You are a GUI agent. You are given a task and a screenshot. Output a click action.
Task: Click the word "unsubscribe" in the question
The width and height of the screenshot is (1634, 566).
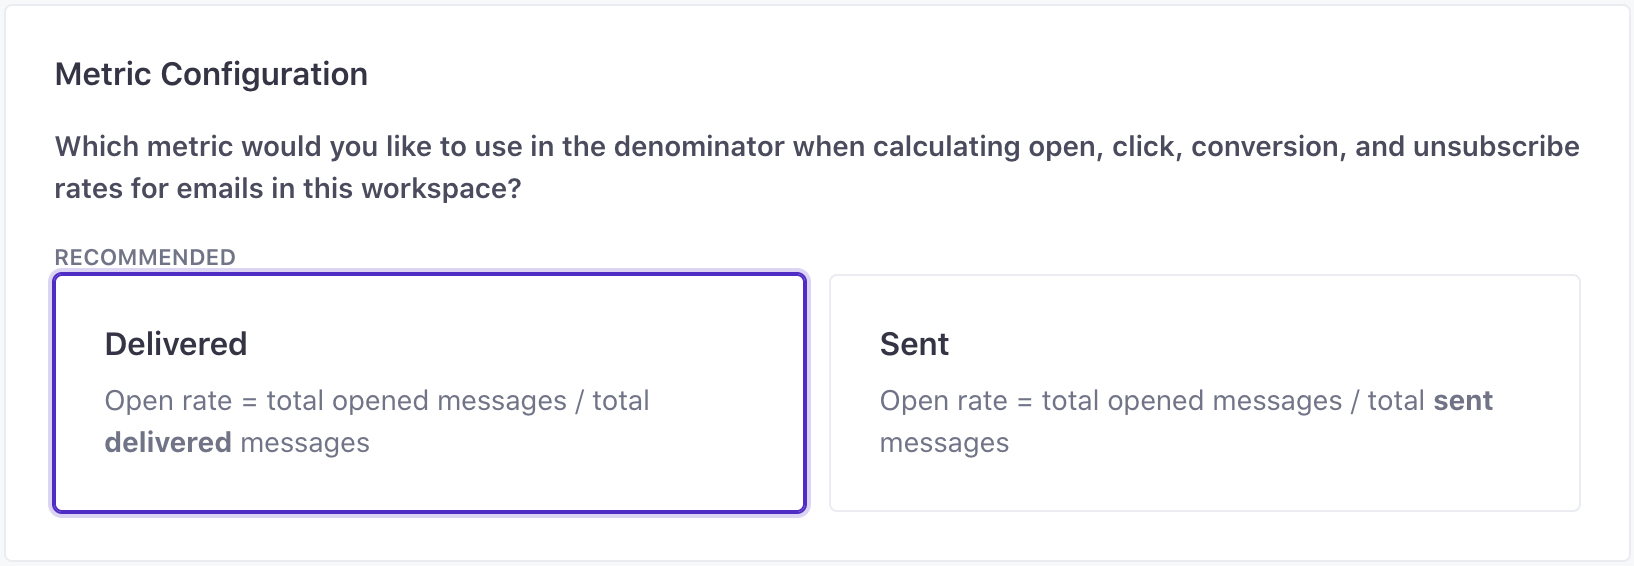(1496, 147)
